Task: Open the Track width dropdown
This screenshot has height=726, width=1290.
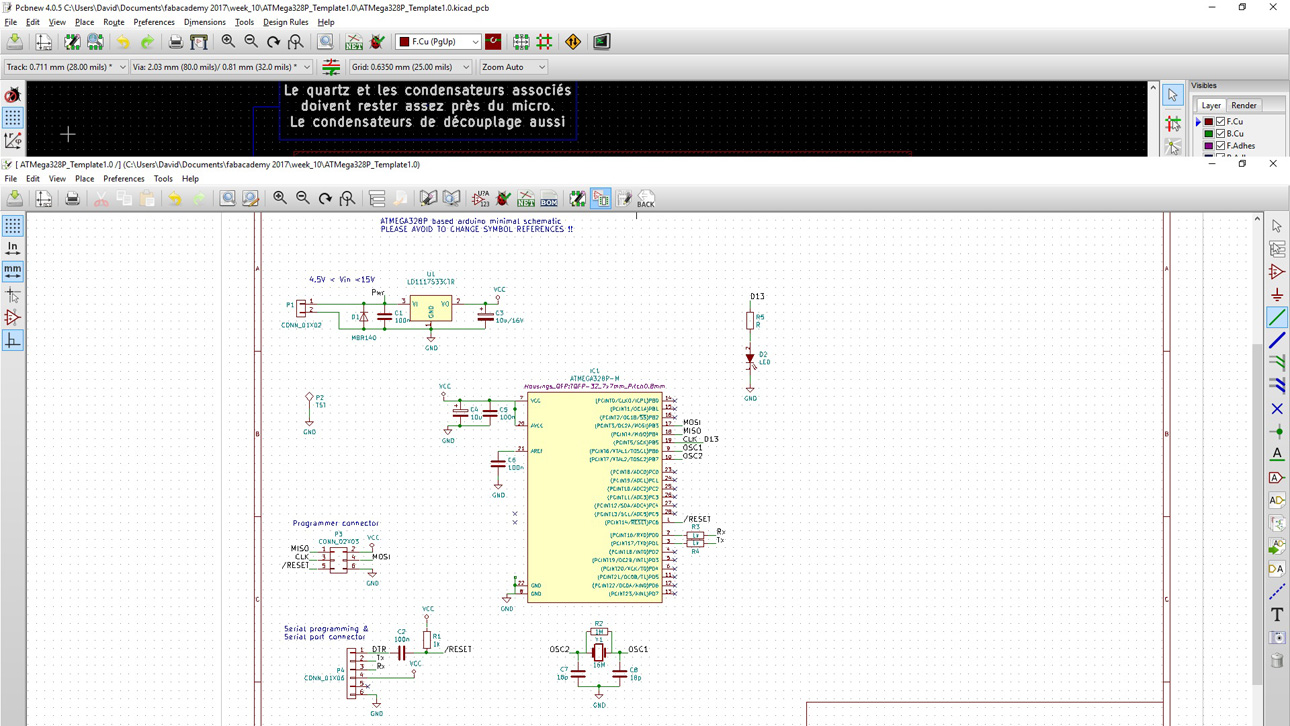Action: pos(66,67)
